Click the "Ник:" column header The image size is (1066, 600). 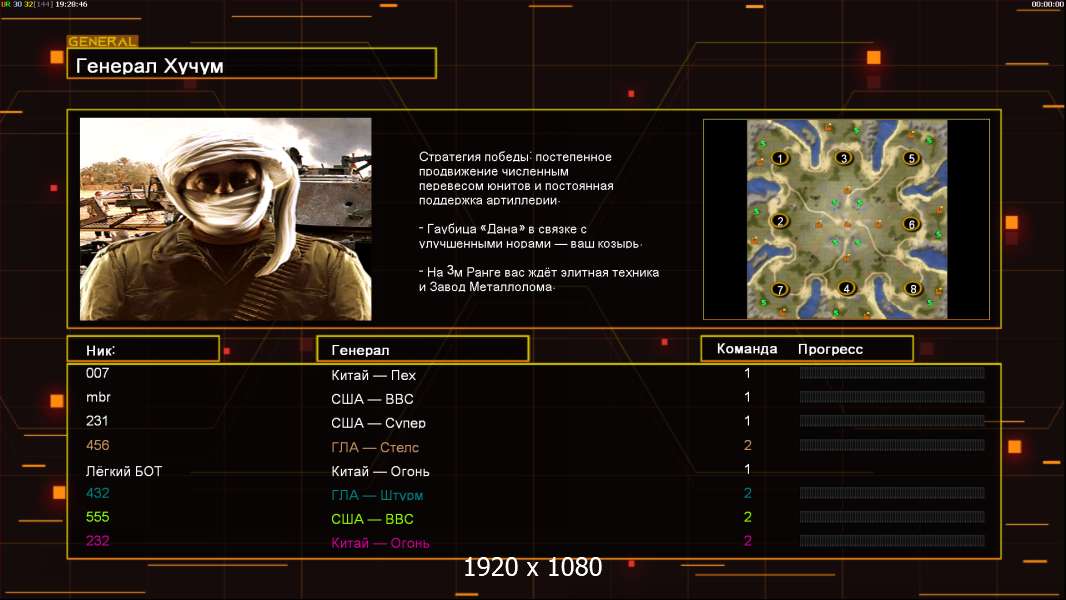[x=143, y=349]
